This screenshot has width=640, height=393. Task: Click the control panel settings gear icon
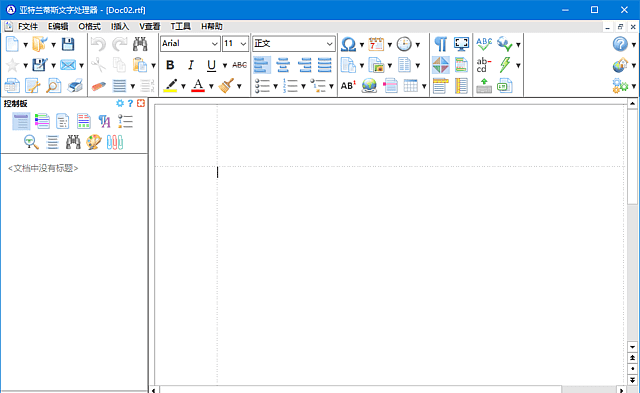click(120, 103)
